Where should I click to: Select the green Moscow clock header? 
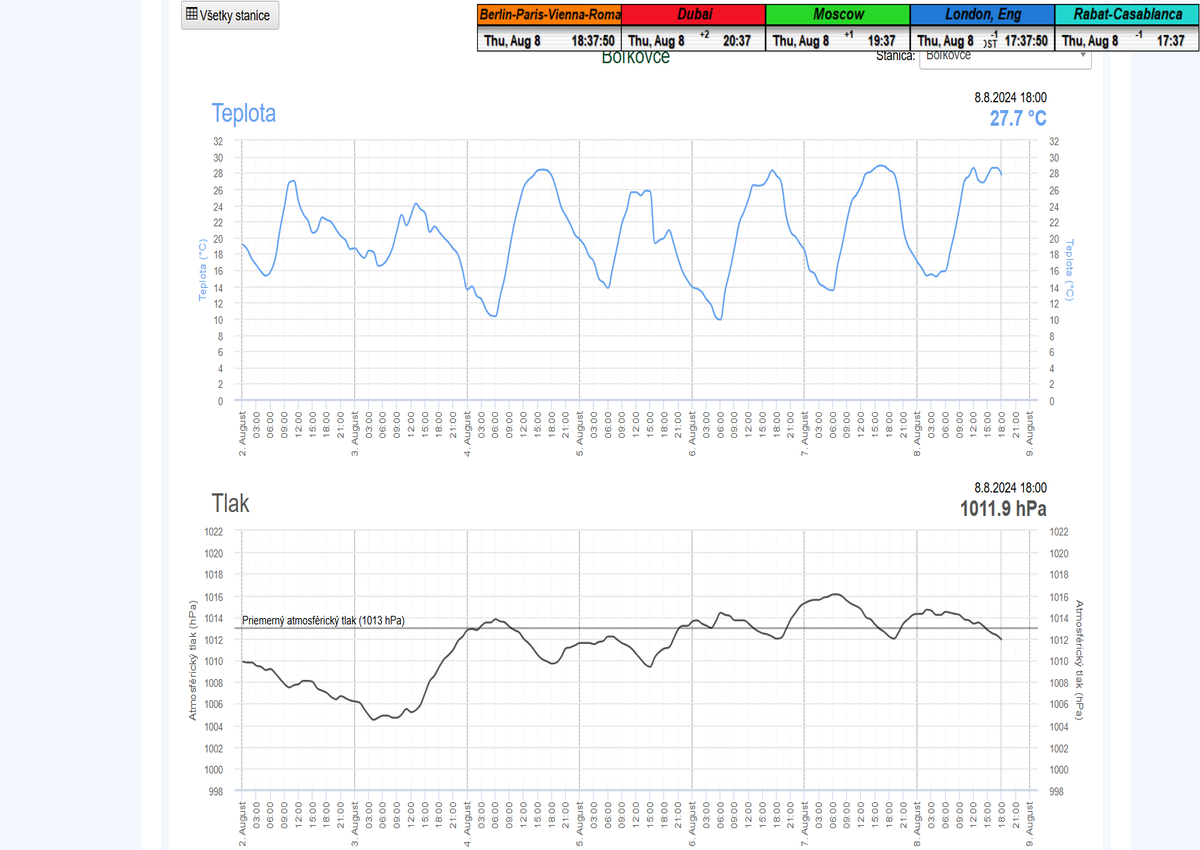click(837, 15)
